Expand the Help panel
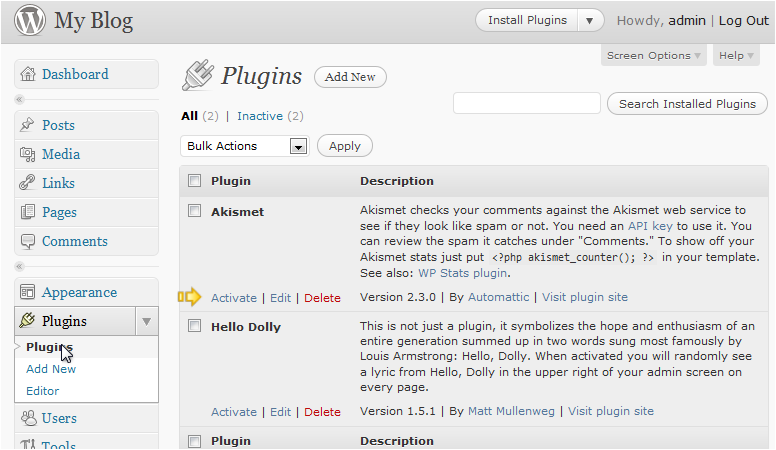 point(736,55)
